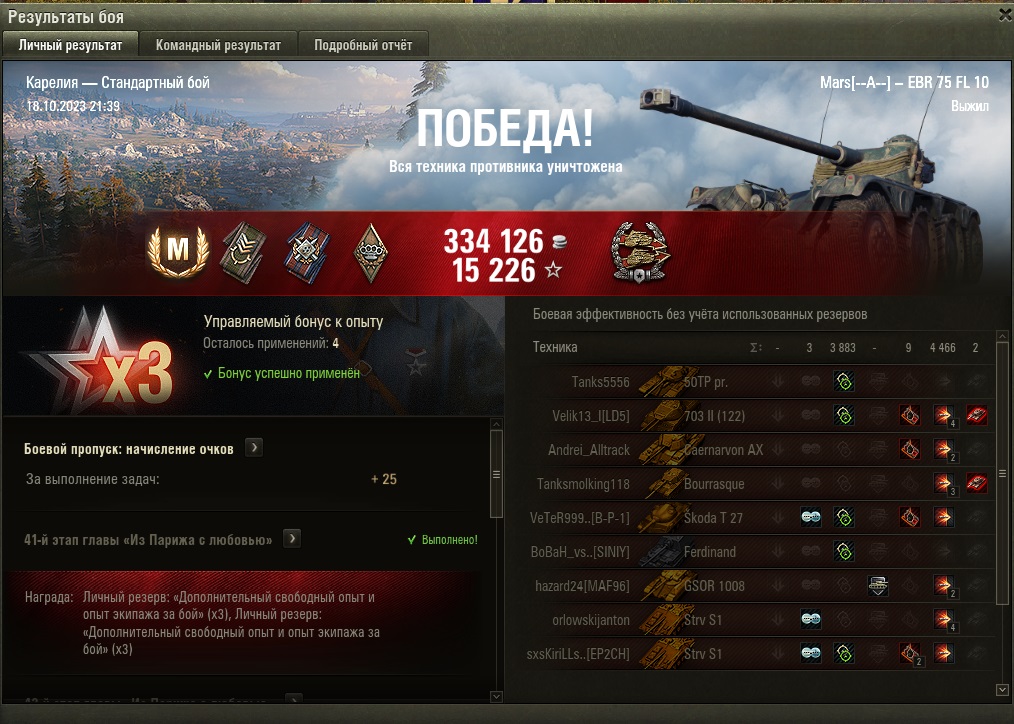The width and height of the screenshot is (1014, 724).
Task: Click the spotted icon in VeTeR999 row
Action: 811,517
